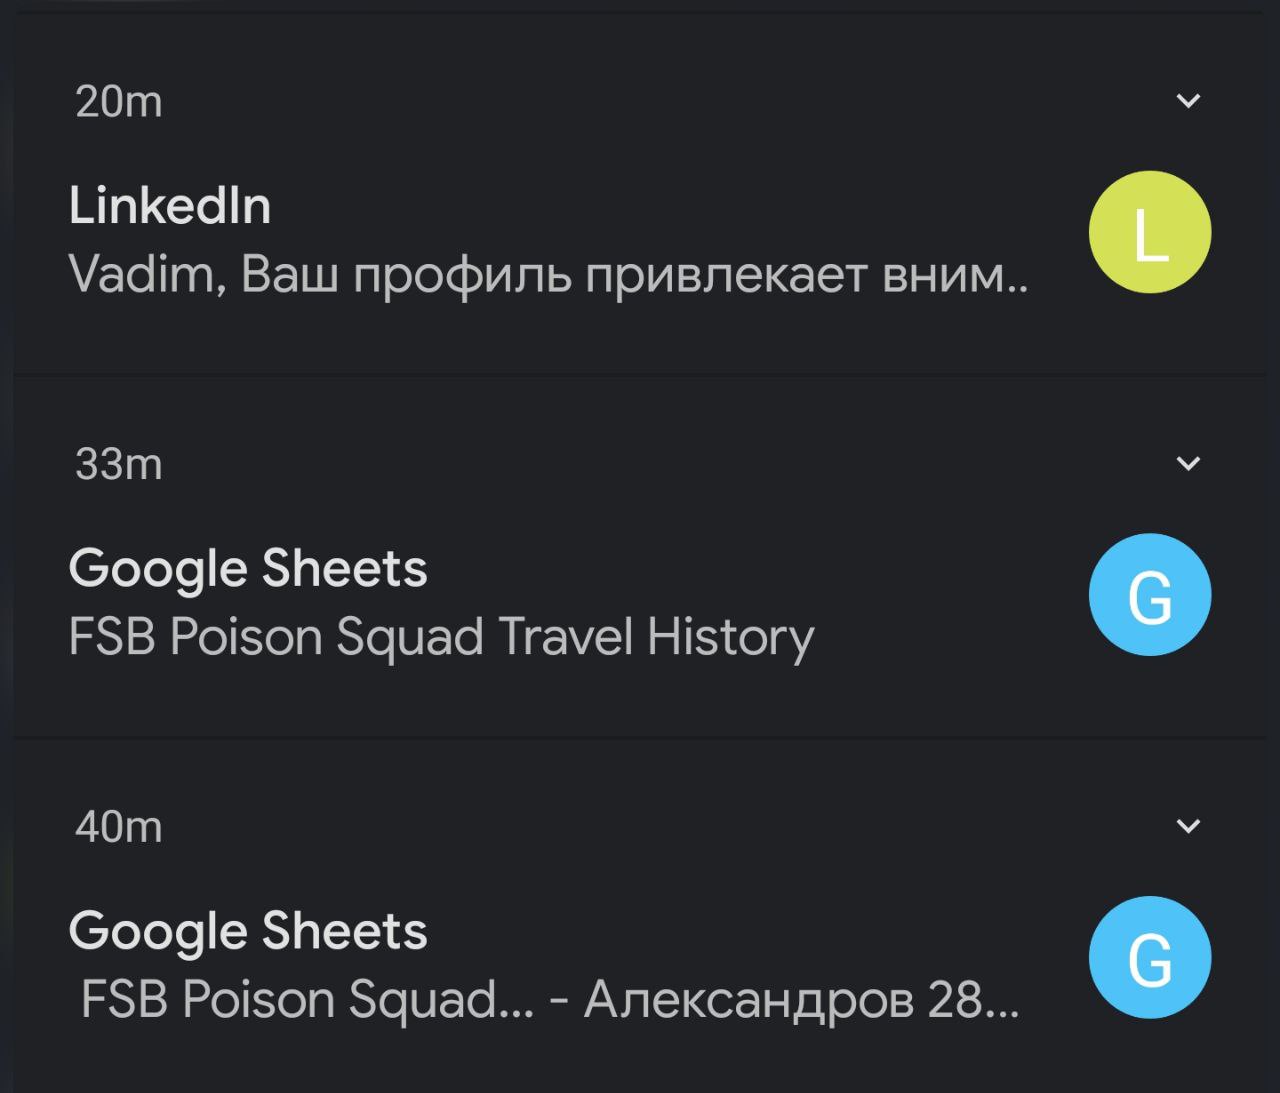Tap the 33m timestamp label
The width and height of the screenshot is (1280, 1093).
[x=119, y=465]
